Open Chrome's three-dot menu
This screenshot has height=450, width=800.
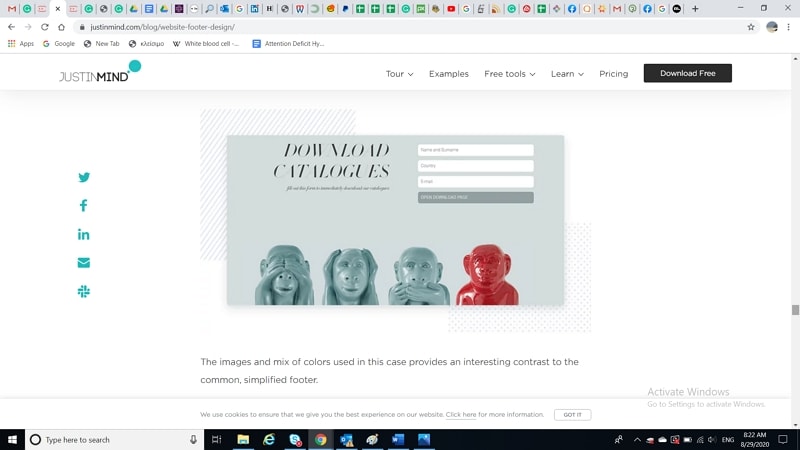[788, 27]
